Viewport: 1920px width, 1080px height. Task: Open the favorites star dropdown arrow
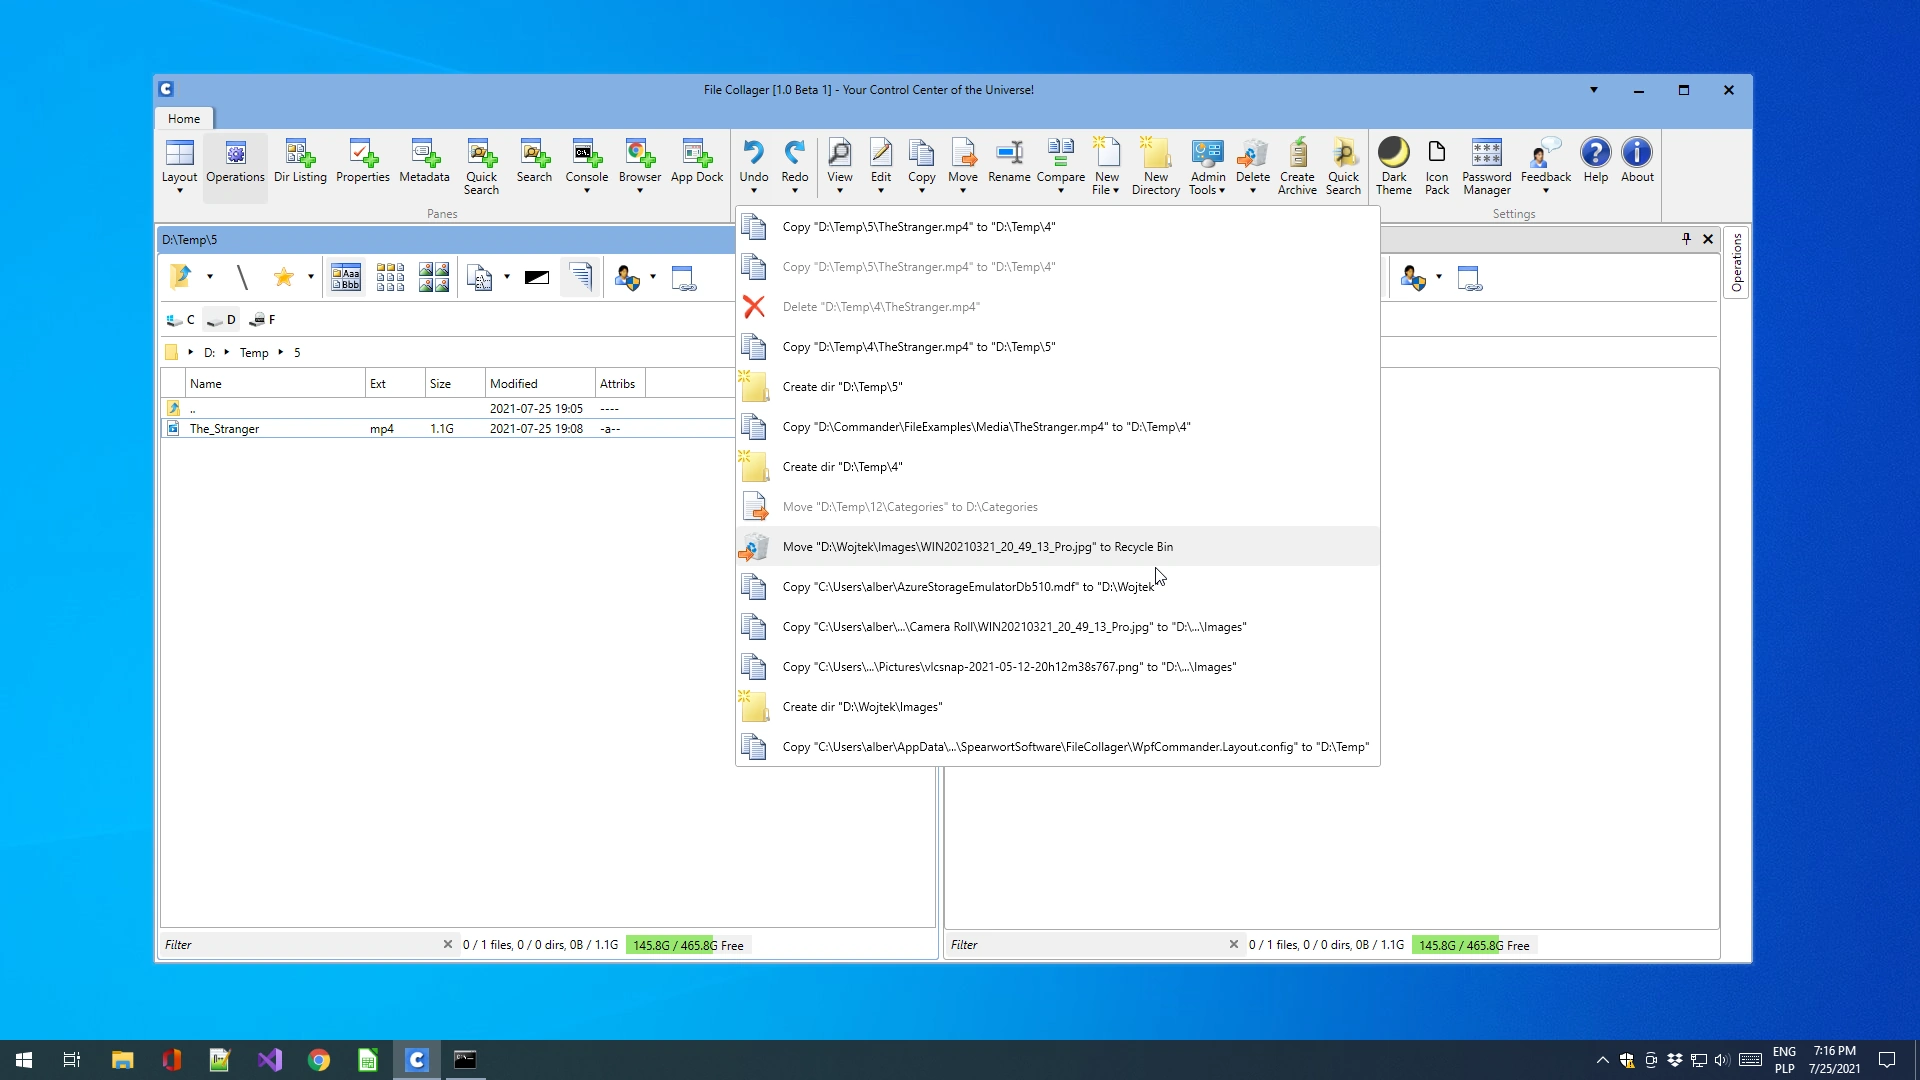(x=310, y=277)
